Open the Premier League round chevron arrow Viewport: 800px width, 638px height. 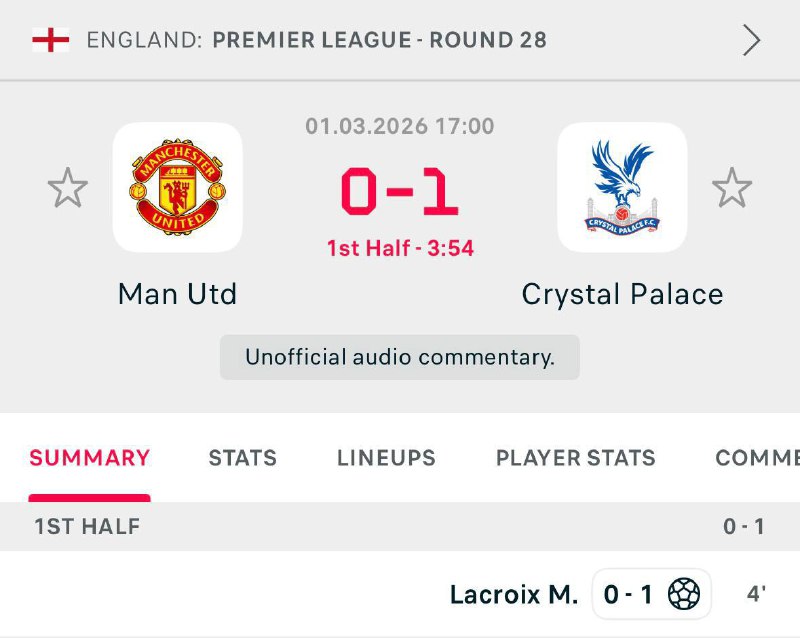751,40
